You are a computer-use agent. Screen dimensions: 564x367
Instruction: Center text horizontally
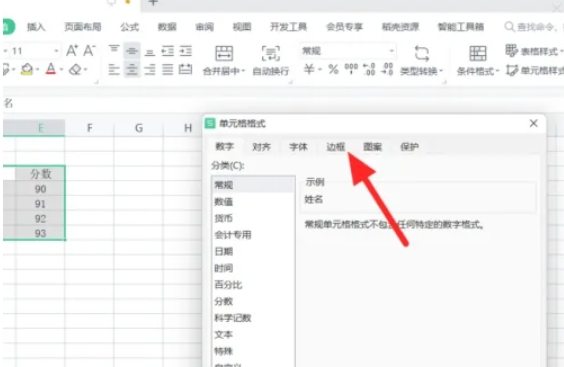tap(132, 69)
